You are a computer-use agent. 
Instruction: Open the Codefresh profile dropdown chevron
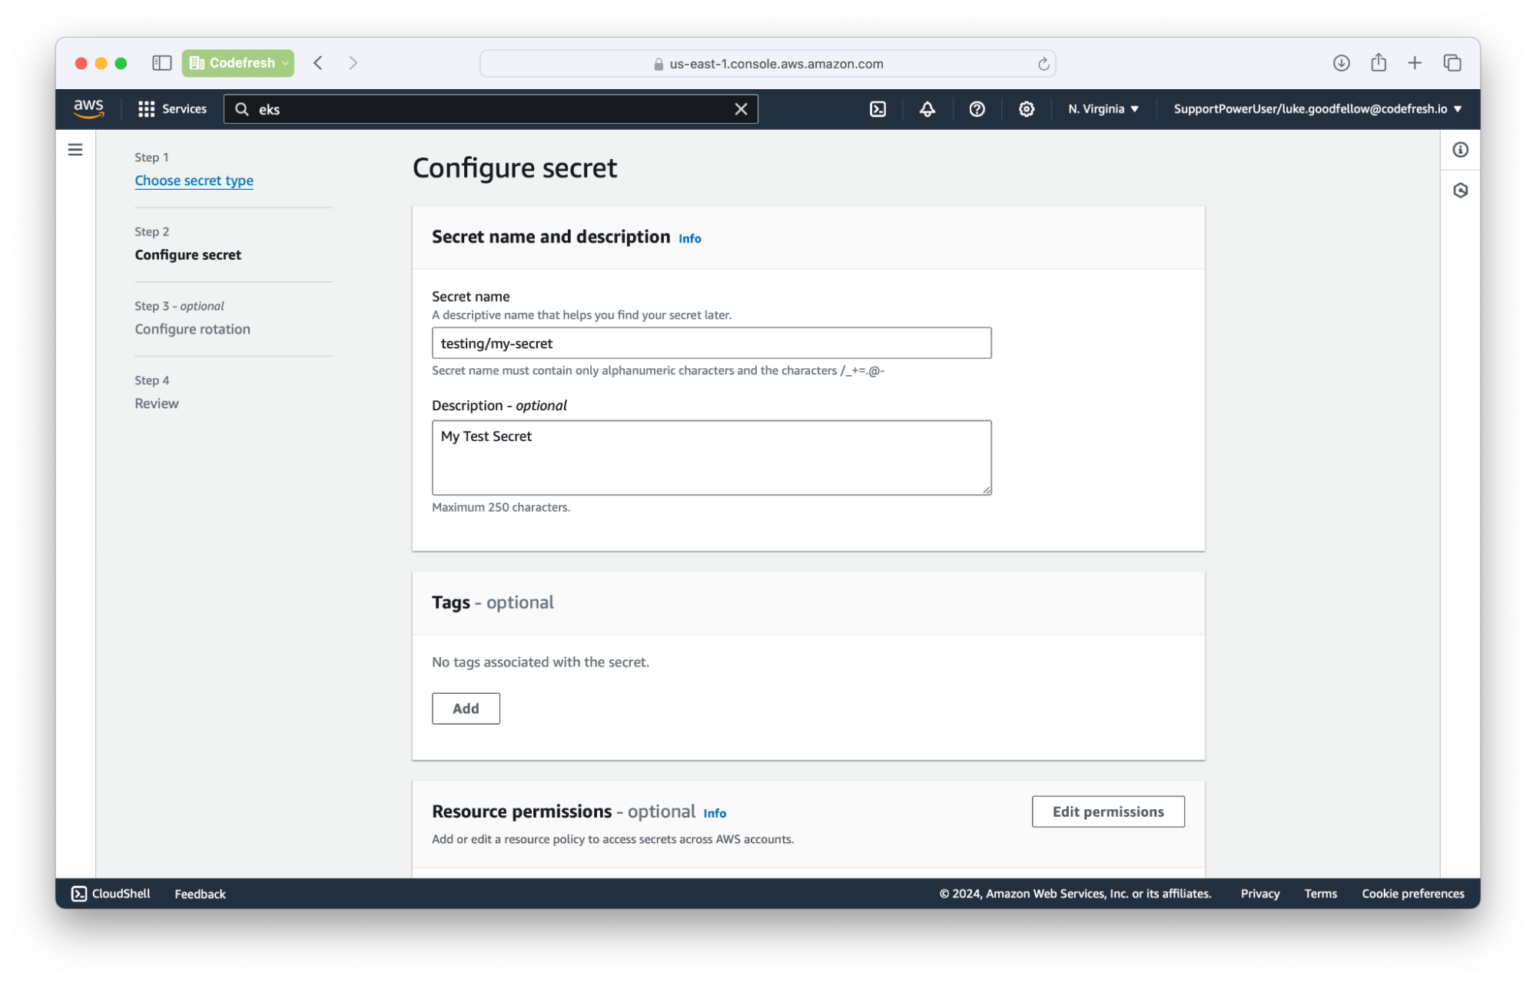283,62
